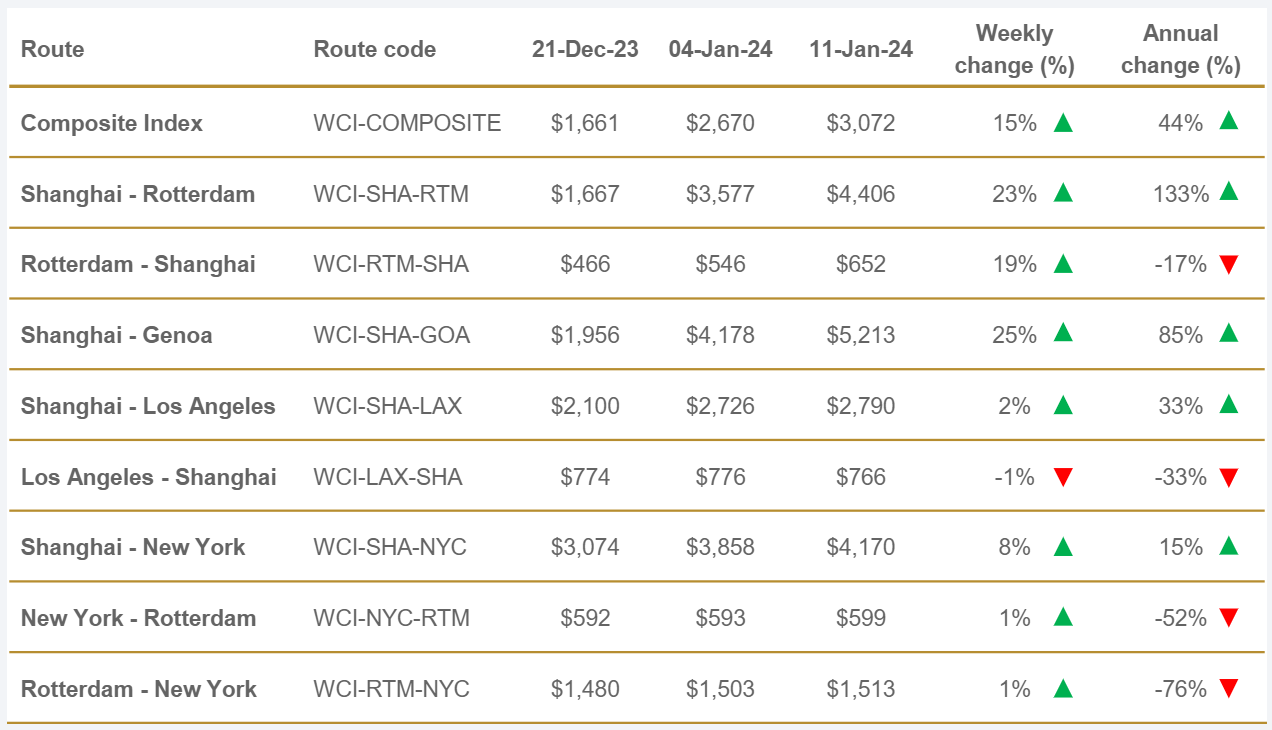Select the WCI-SHA-GOA route code
This screenshot has width=1272, height=730.
pos(391,335)
